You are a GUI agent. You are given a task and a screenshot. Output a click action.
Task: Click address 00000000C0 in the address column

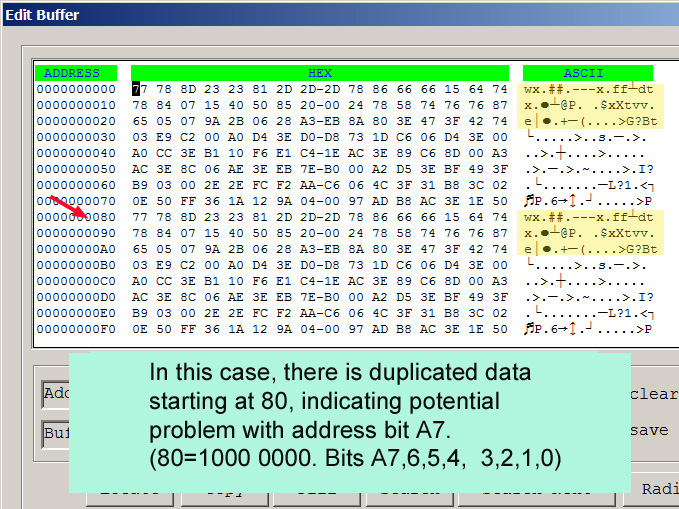coord(76,281)
